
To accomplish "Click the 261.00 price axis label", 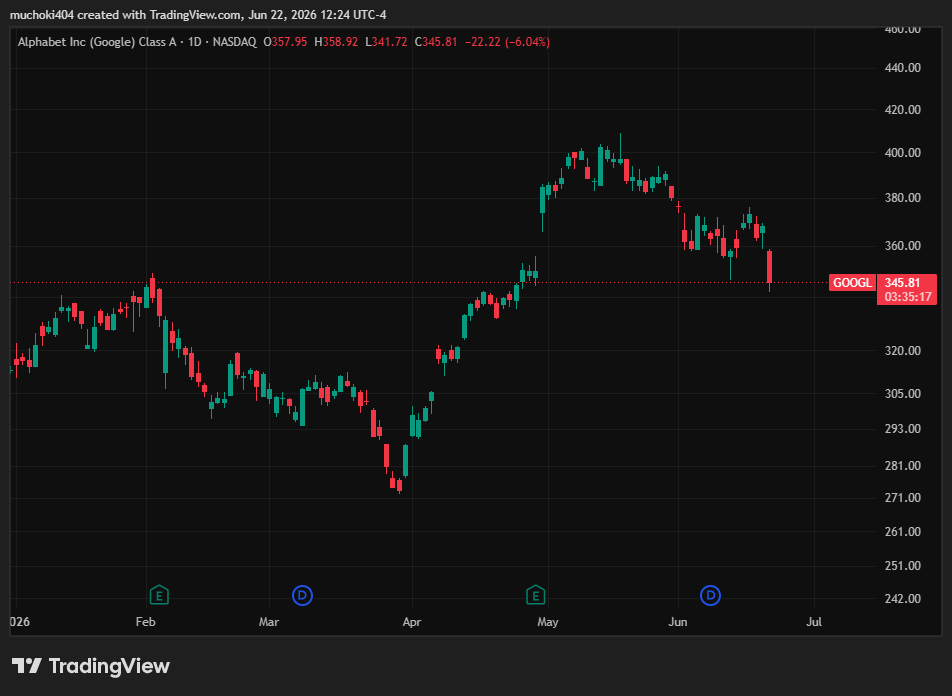I will (x=903, y=531).
